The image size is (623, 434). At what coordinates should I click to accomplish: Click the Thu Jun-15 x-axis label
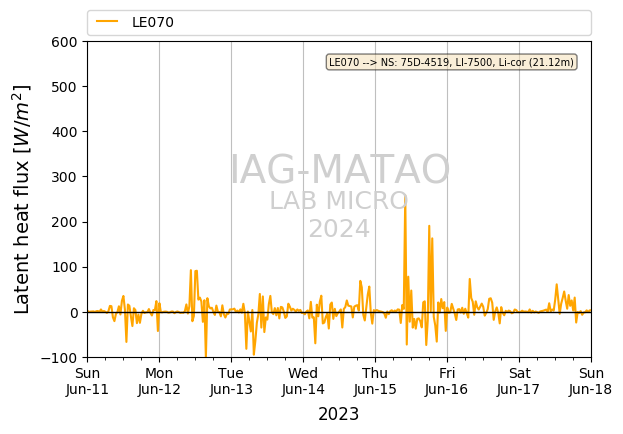(375, 381)
